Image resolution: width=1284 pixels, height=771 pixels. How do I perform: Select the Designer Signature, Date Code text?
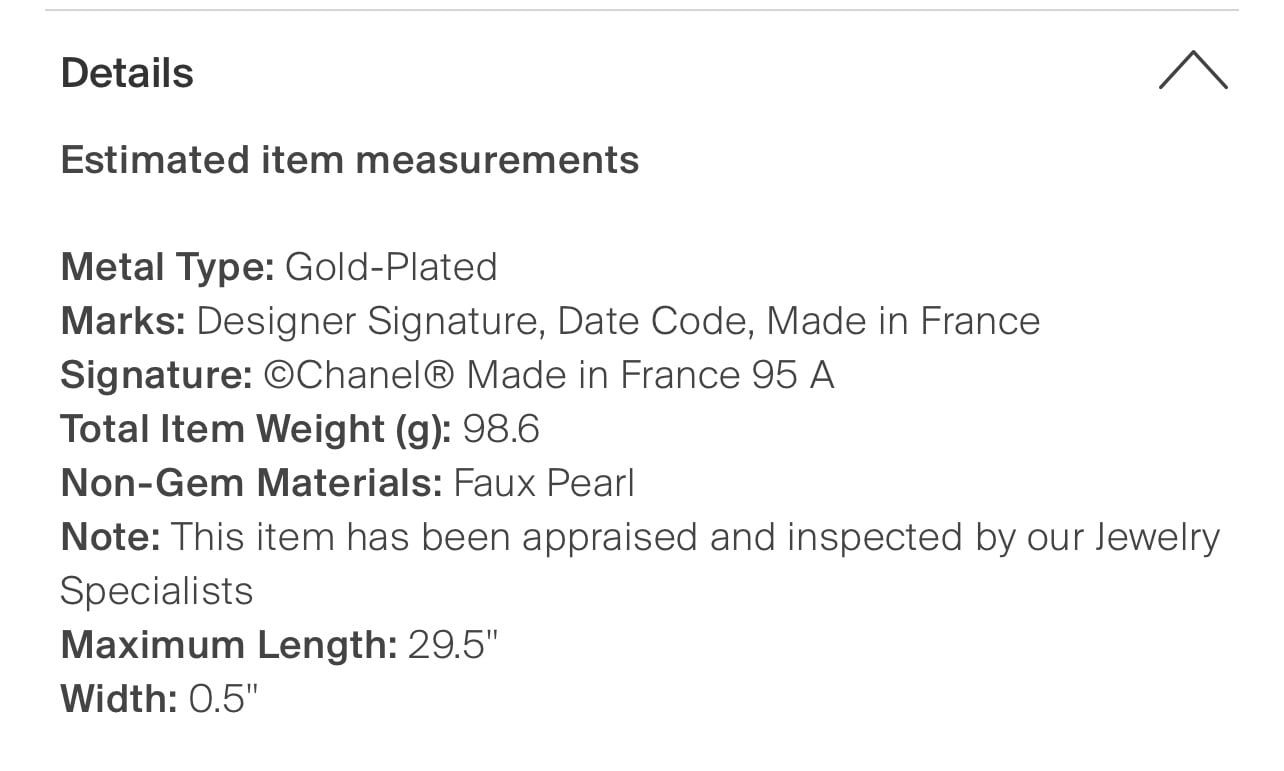coord(475,322)
